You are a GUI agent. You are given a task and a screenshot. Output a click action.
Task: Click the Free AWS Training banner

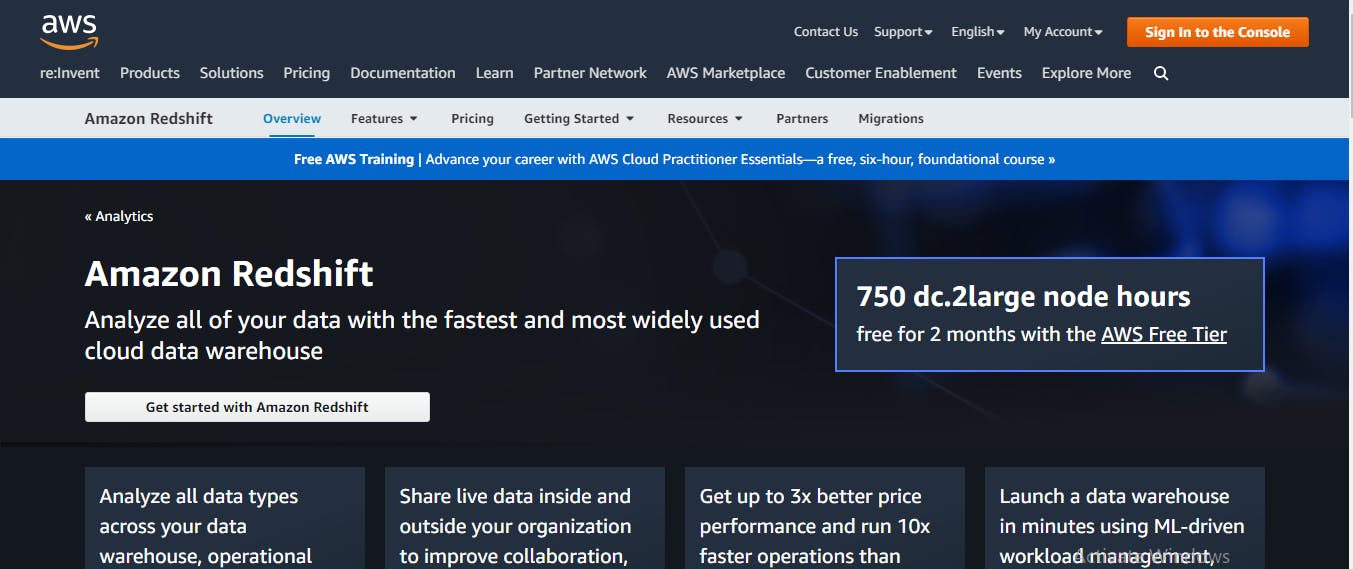675,159
